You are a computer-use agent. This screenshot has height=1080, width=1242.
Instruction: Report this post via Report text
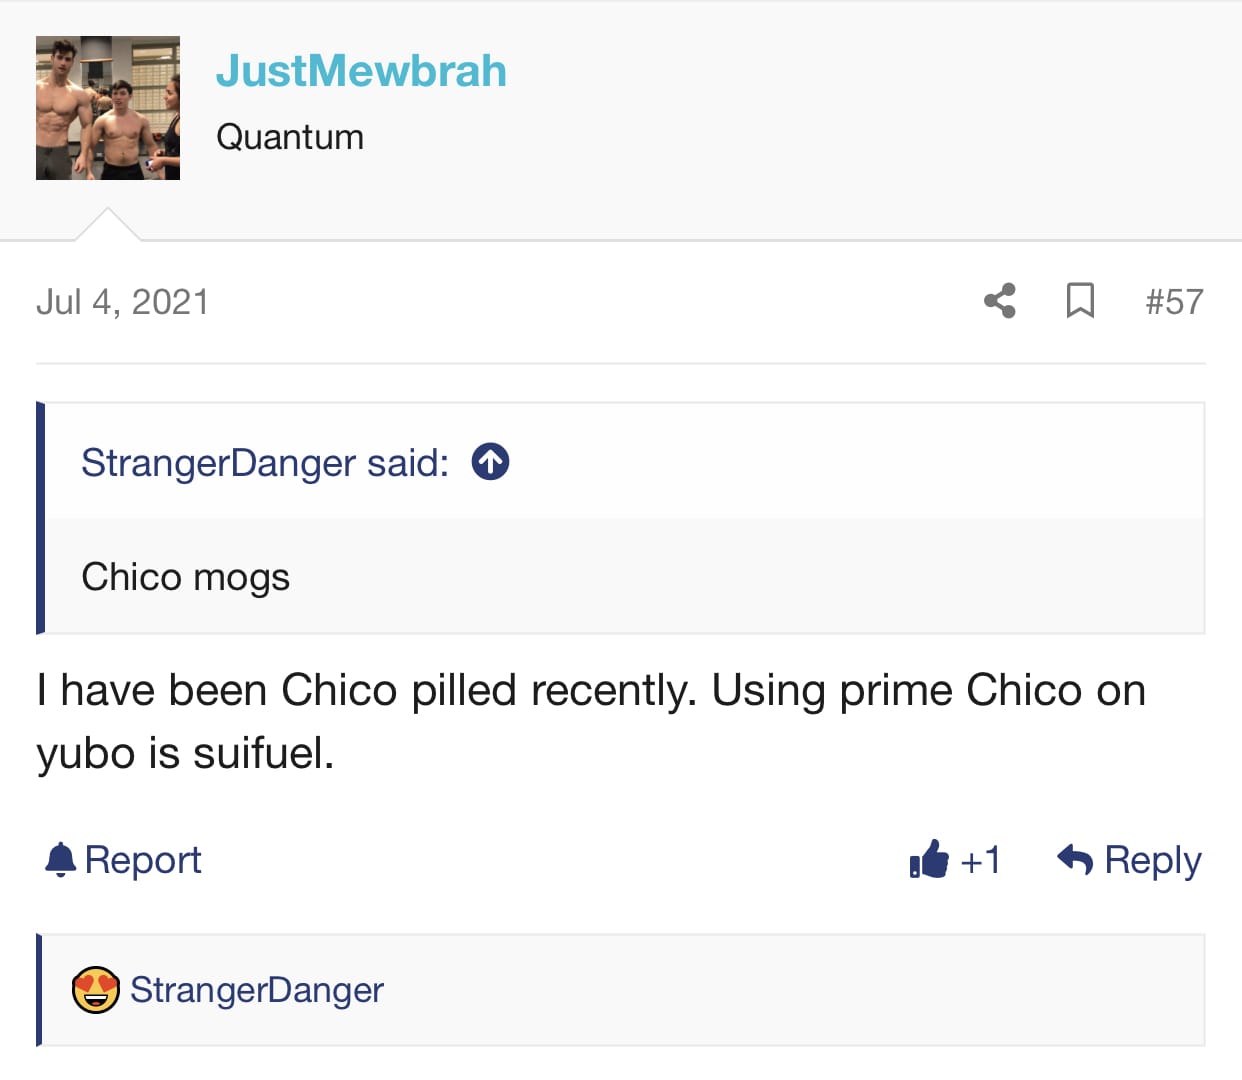click(x=143, y=860)
